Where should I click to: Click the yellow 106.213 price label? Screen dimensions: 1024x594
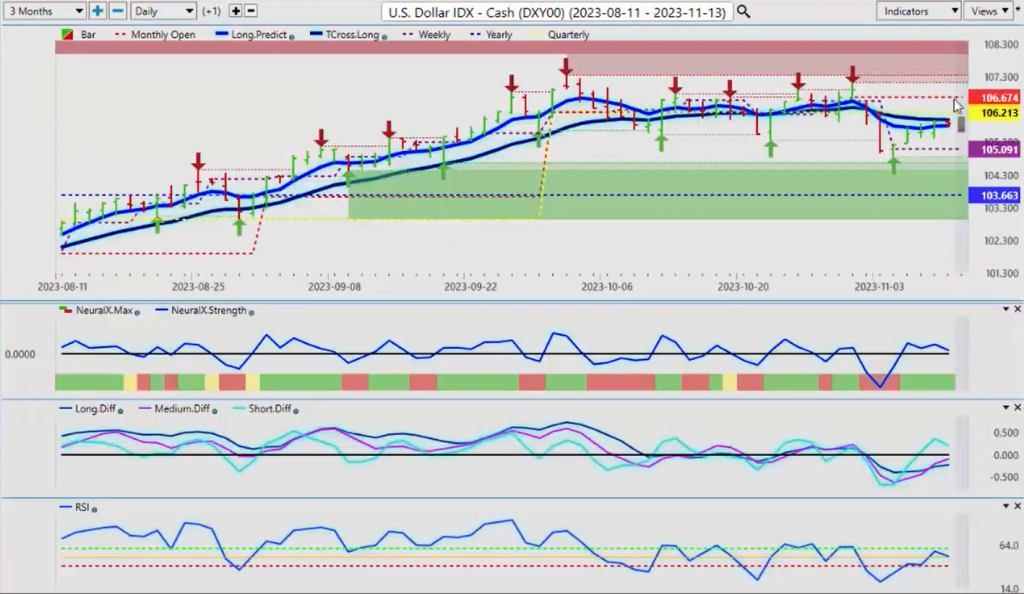tap(993, 113)
